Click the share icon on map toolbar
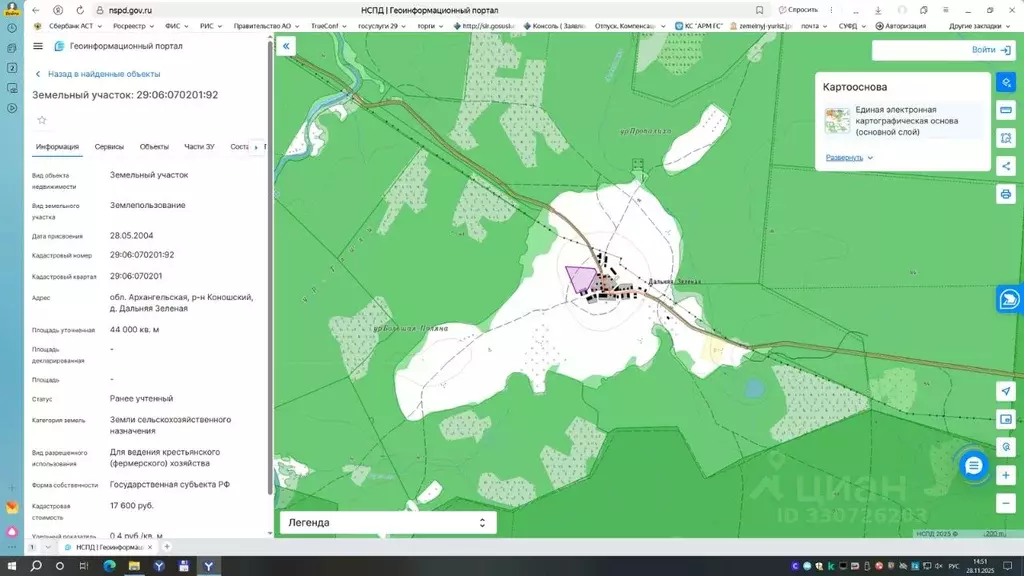The image size is (1024, 576). coord(1006,166)
